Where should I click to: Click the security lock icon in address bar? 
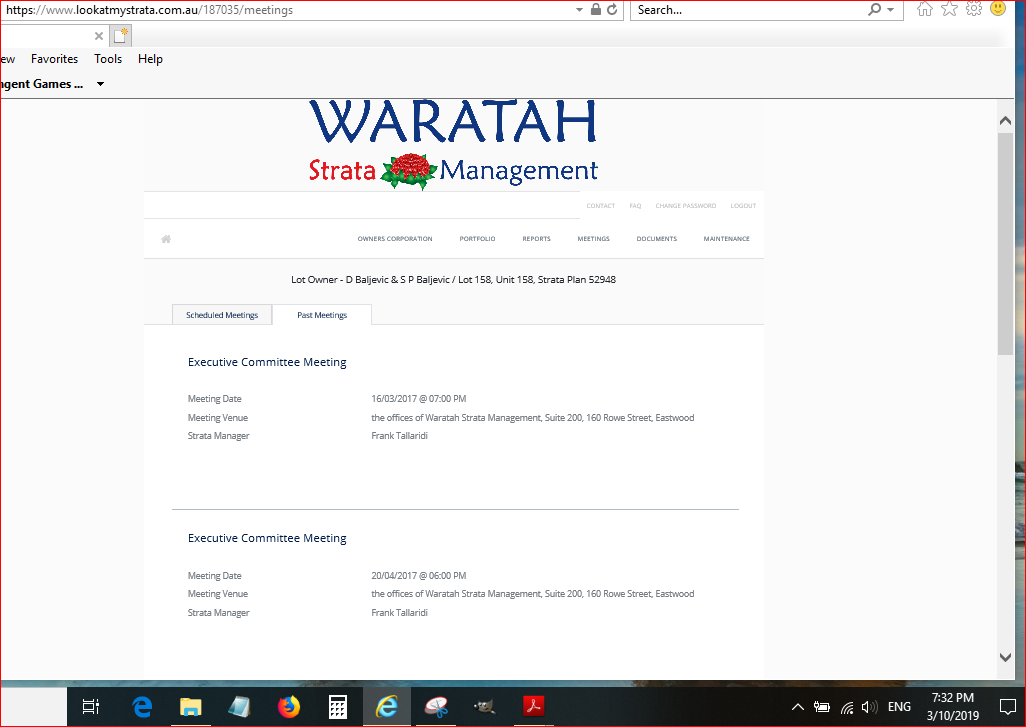(x=595, y=10)
